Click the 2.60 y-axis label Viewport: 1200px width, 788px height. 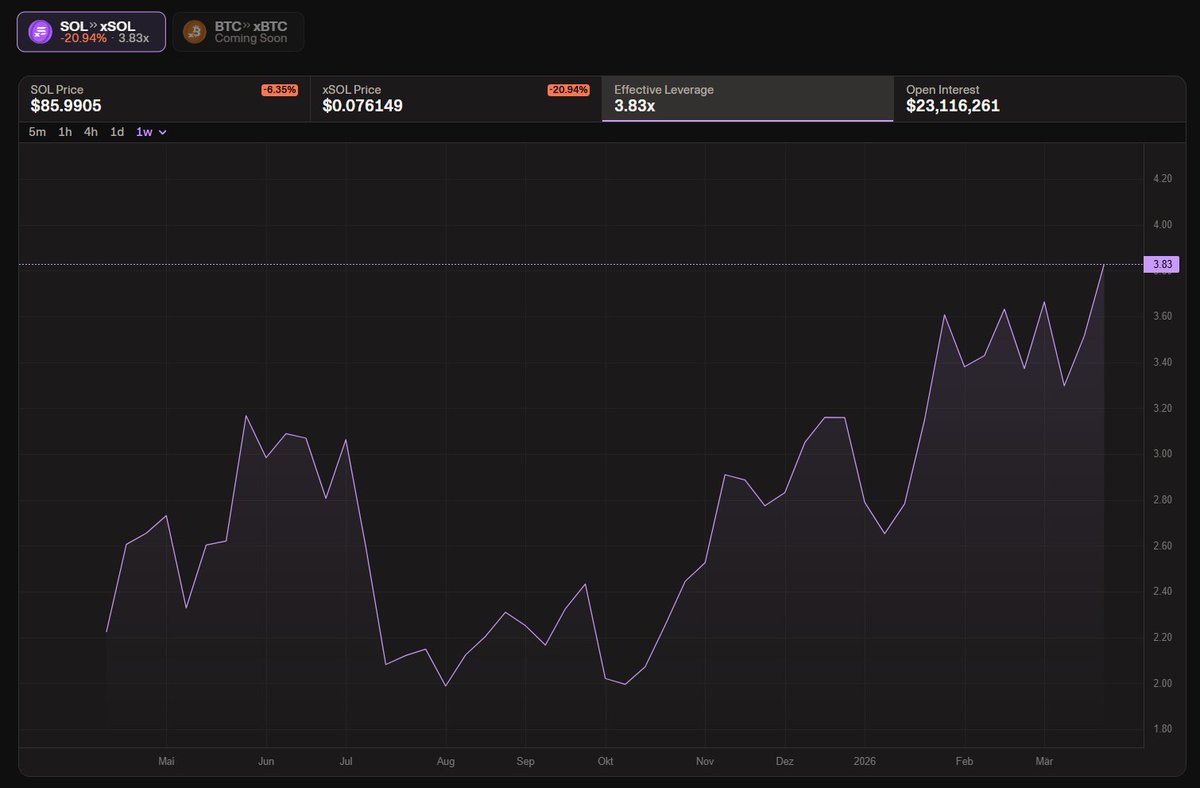1162,545
